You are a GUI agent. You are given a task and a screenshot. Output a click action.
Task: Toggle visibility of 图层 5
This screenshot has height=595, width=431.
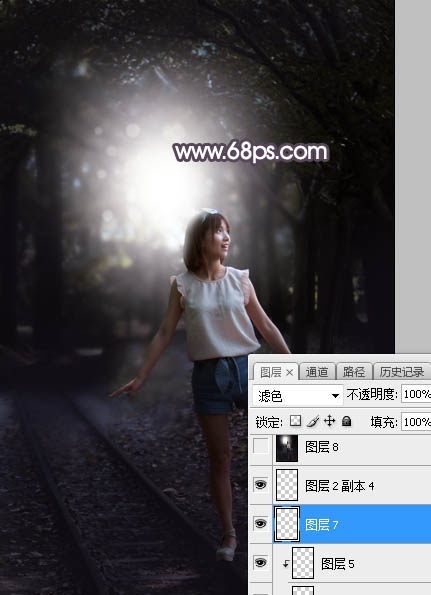click(260, 563)
